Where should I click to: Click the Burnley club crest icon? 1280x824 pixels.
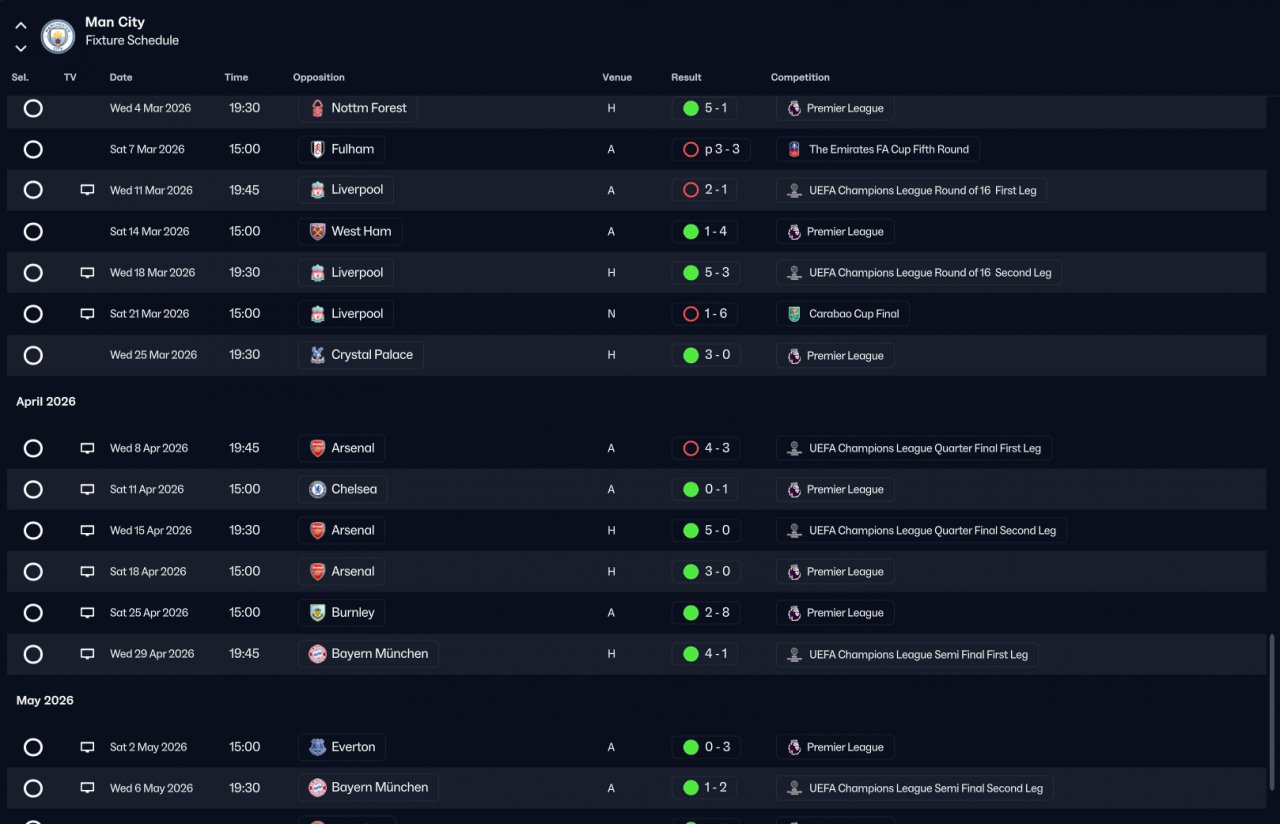pyautogui.click(x=317, y=613)
